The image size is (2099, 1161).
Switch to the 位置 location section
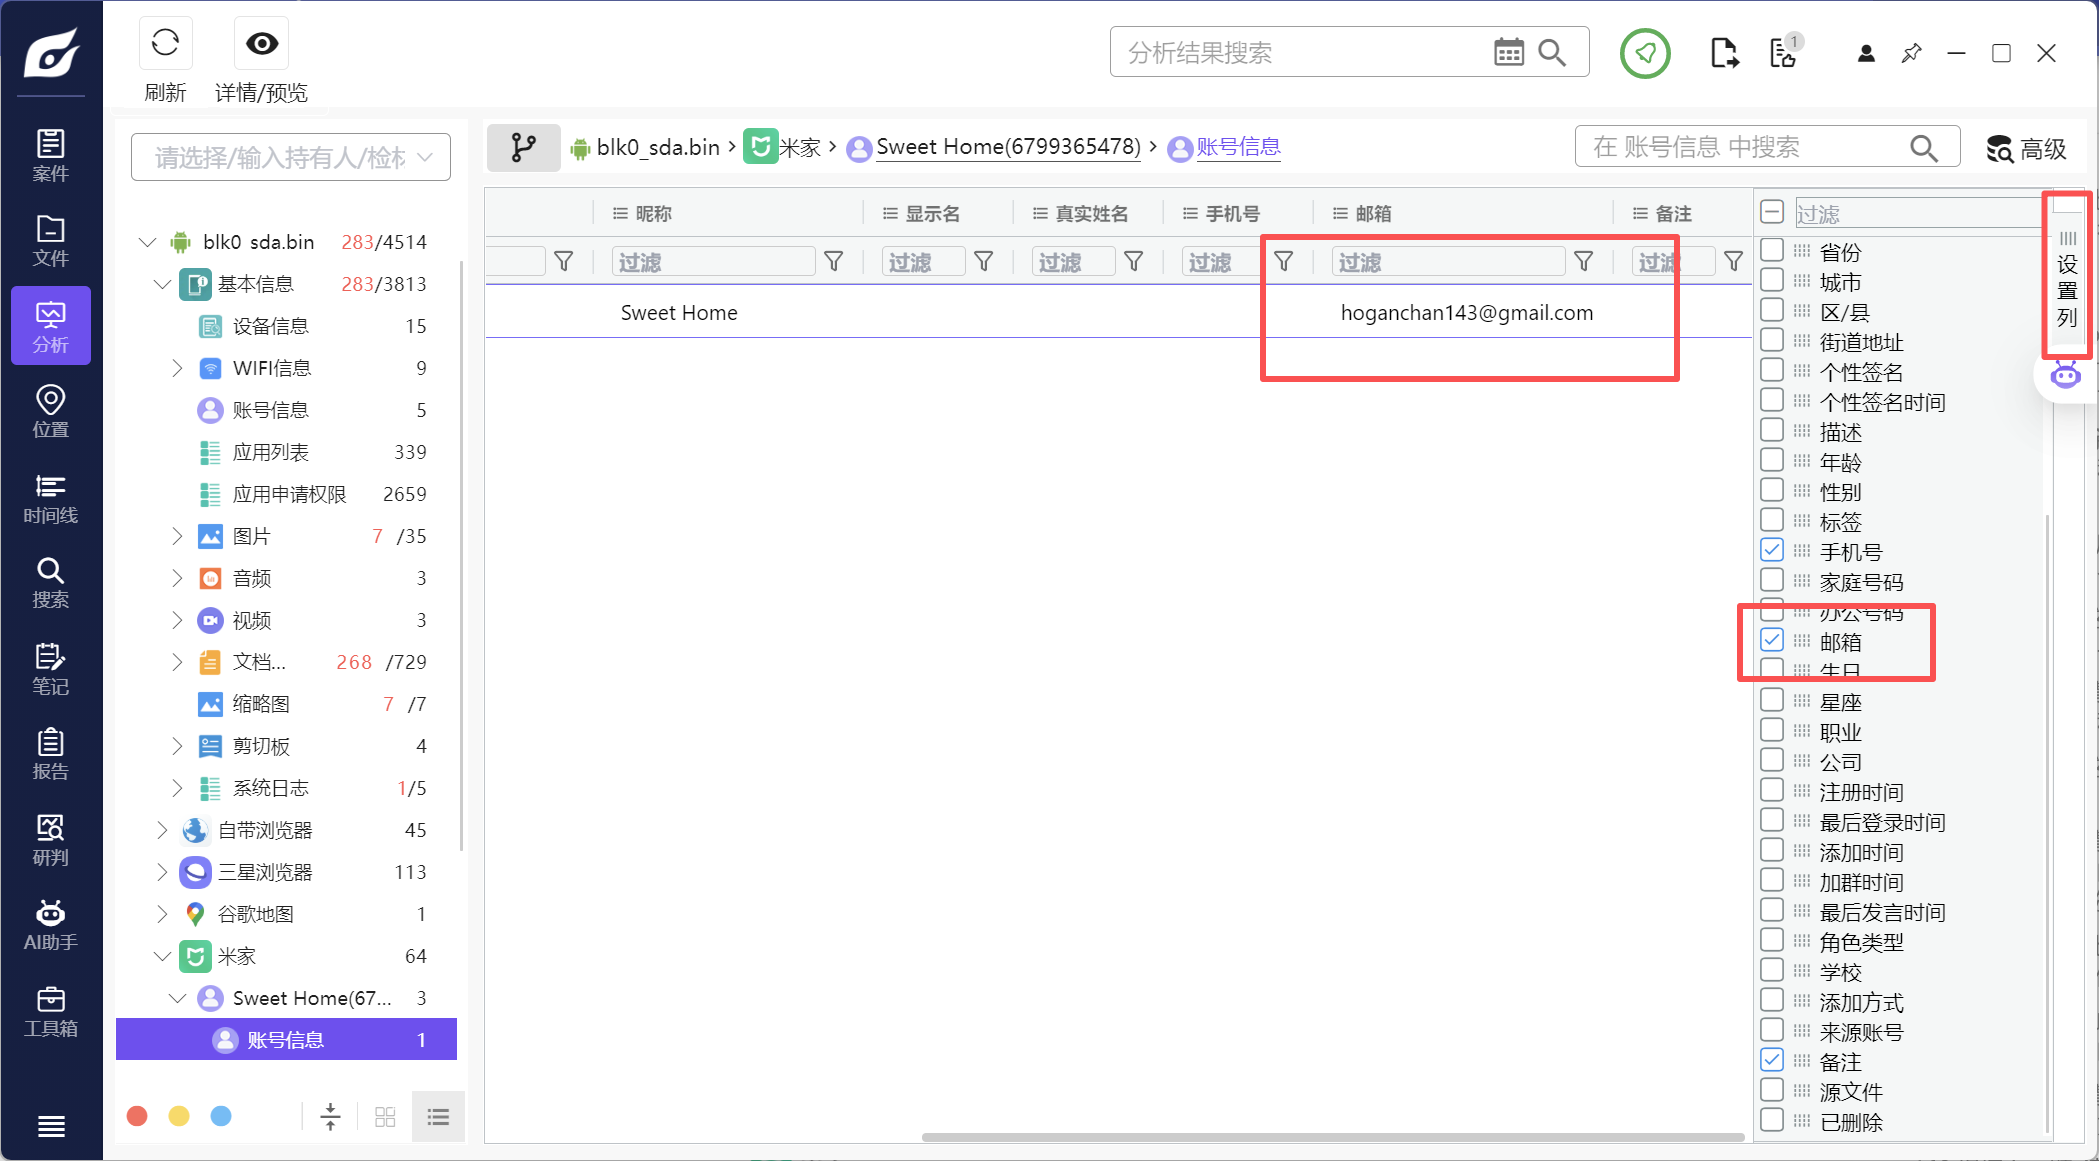(50, 412)
